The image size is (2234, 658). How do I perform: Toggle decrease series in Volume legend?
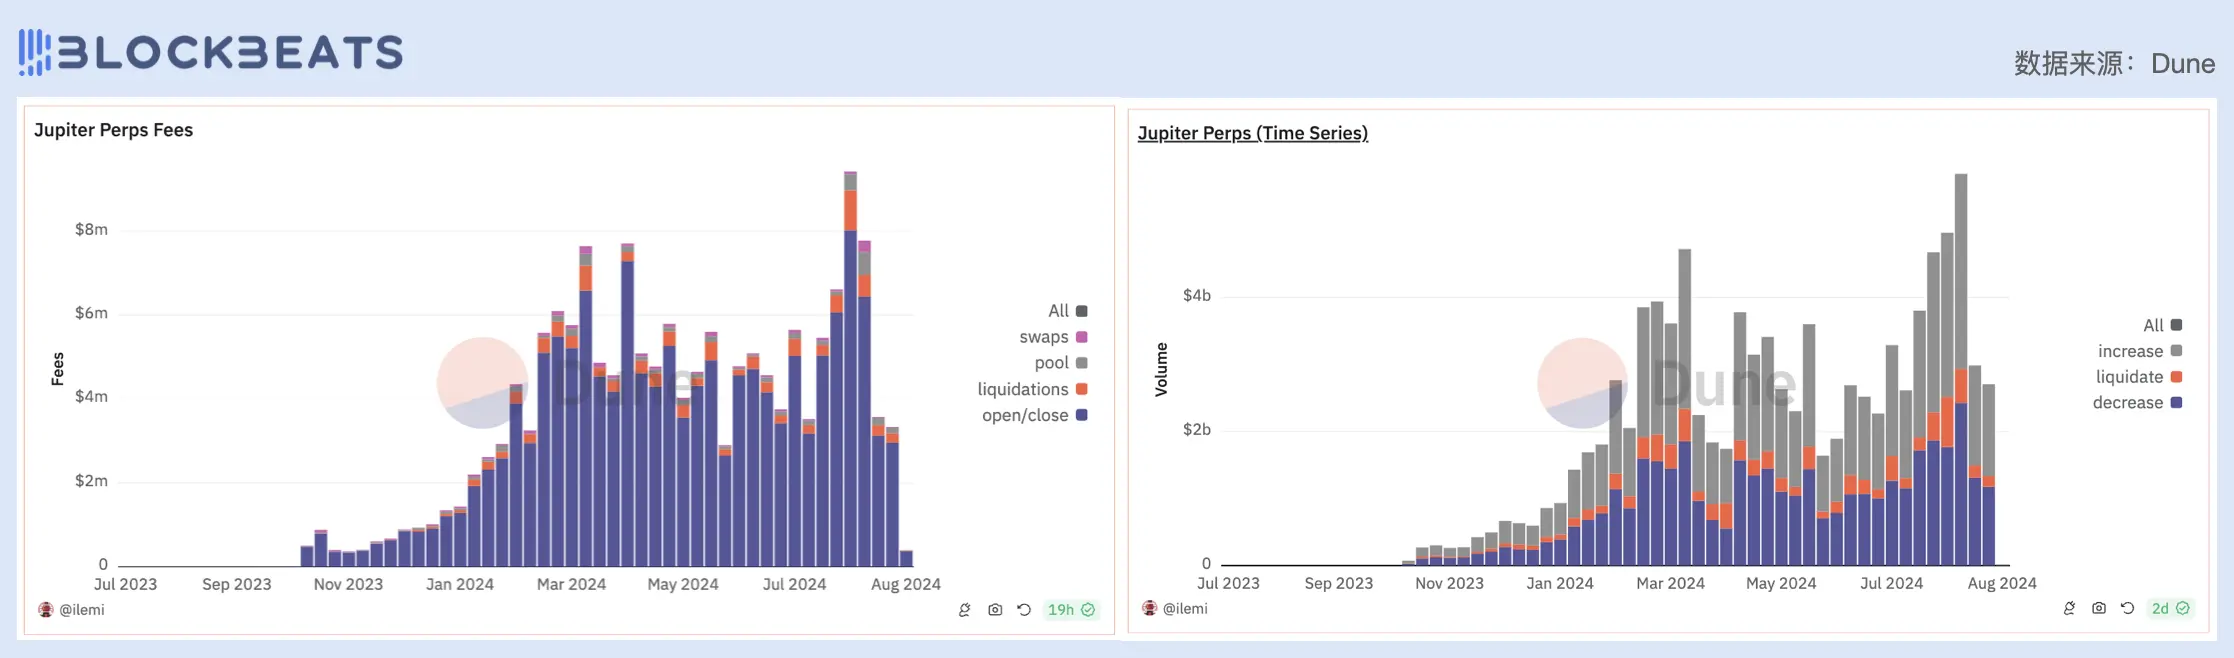pos(2136,403)
